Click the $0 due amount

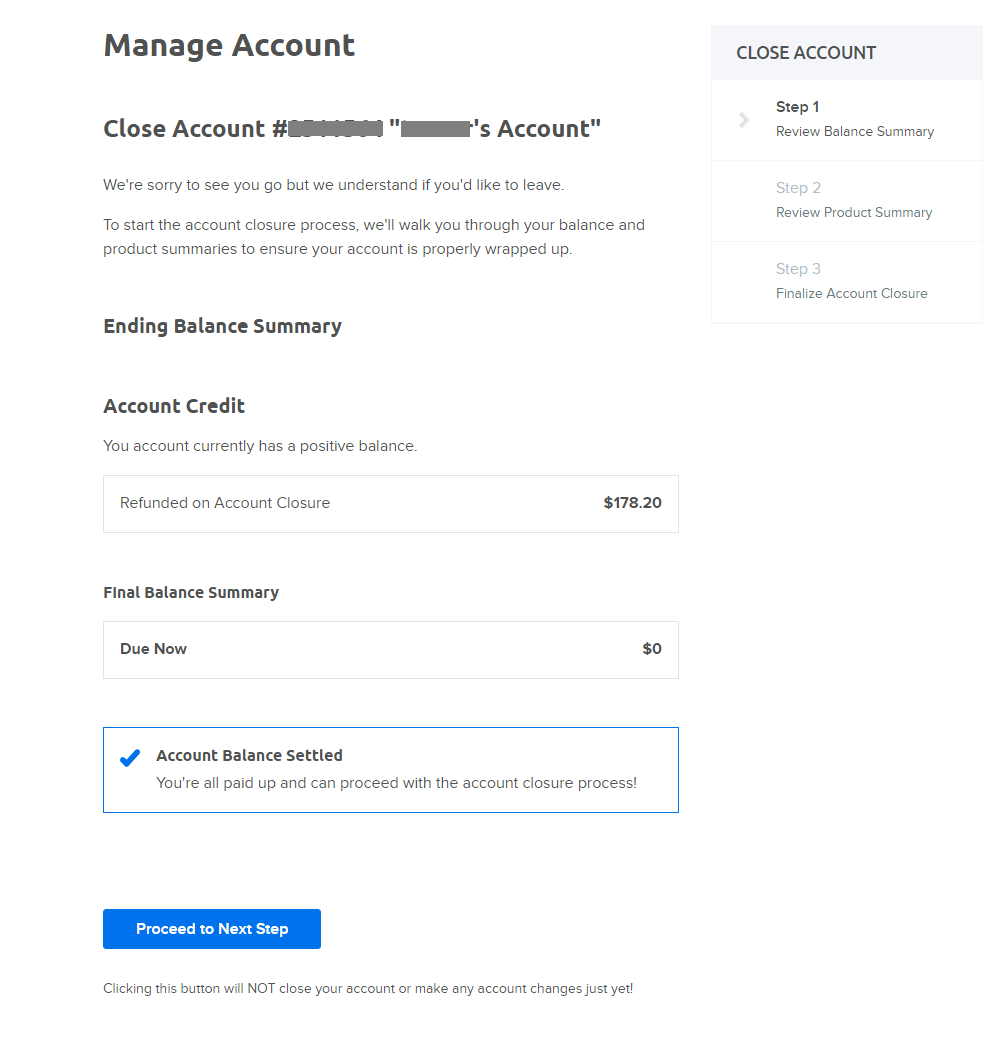[651, 649]
